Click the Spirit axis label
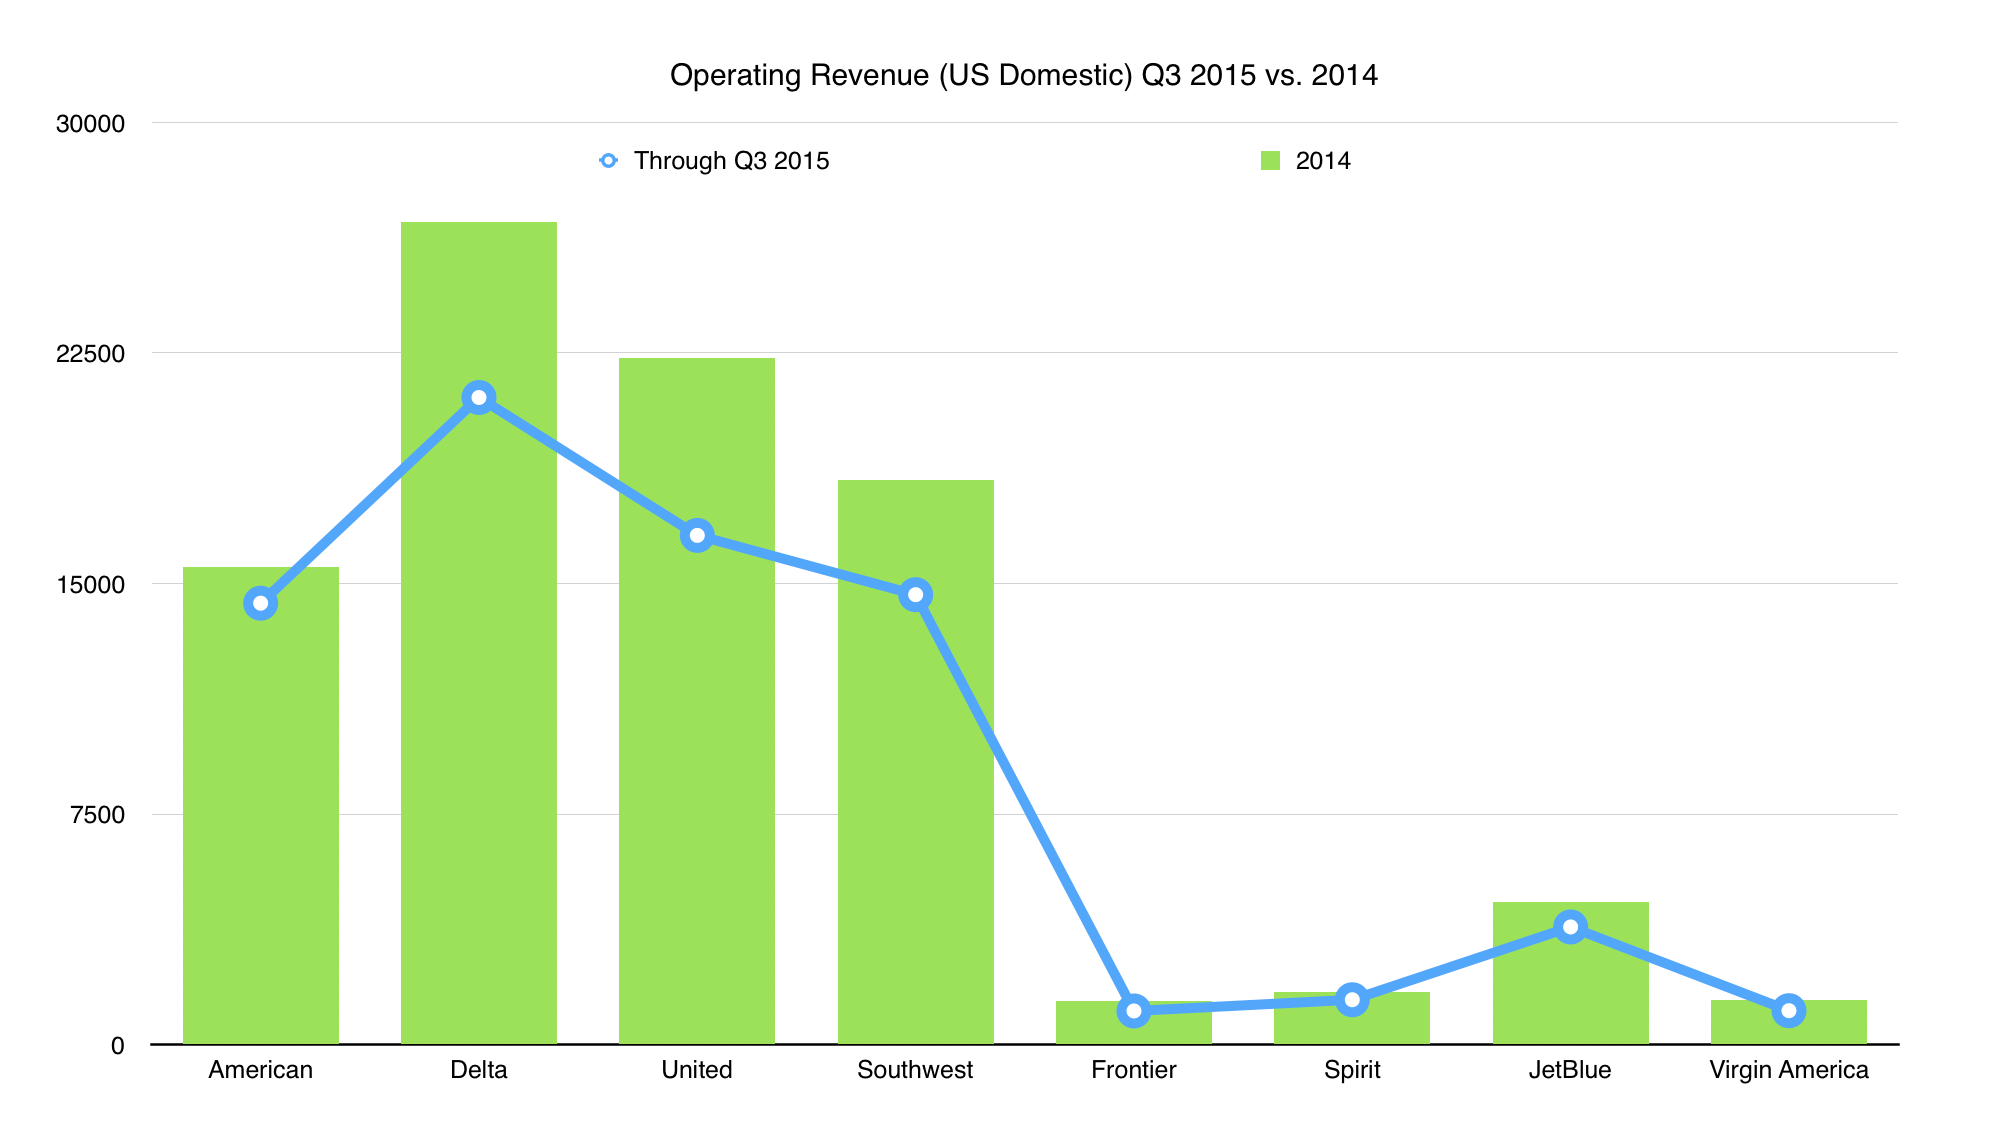The width and height of the screenshot is (2014, 1136). pyautogui.click(x=1352, y=1070)
